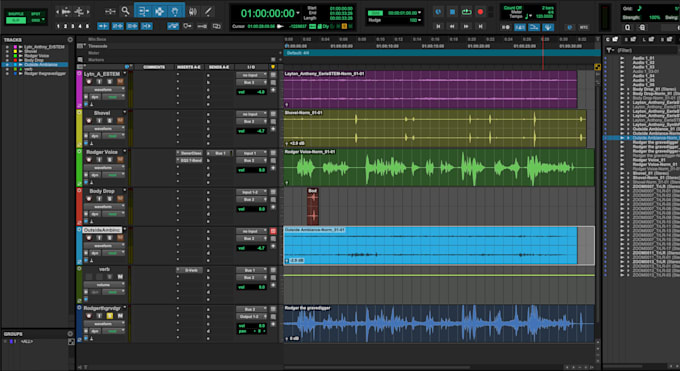
Task: Click the clip list filter funnel icon
Action: (x=609, y=50)
